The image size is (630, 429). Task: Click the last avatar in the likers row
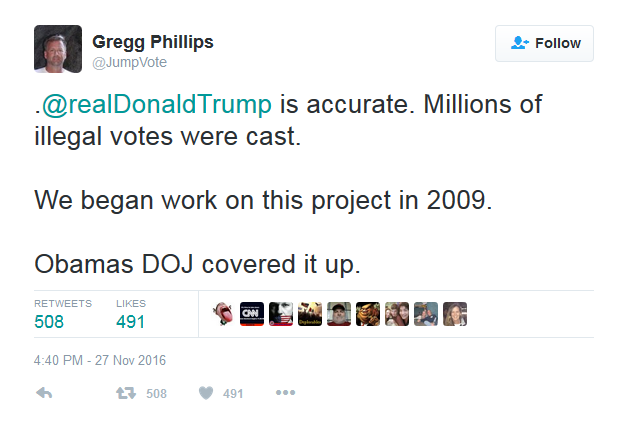tap(455, 314)
